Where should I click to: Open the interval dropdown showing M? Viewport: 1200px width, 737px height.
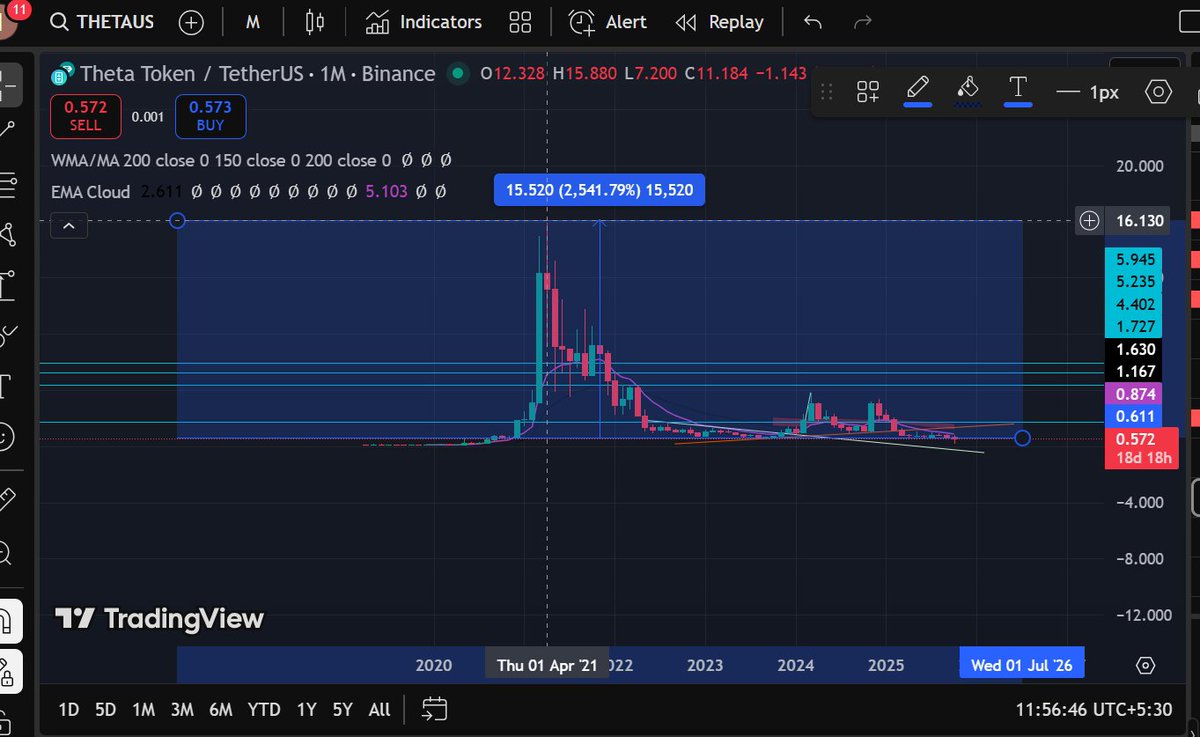point(253,21)
